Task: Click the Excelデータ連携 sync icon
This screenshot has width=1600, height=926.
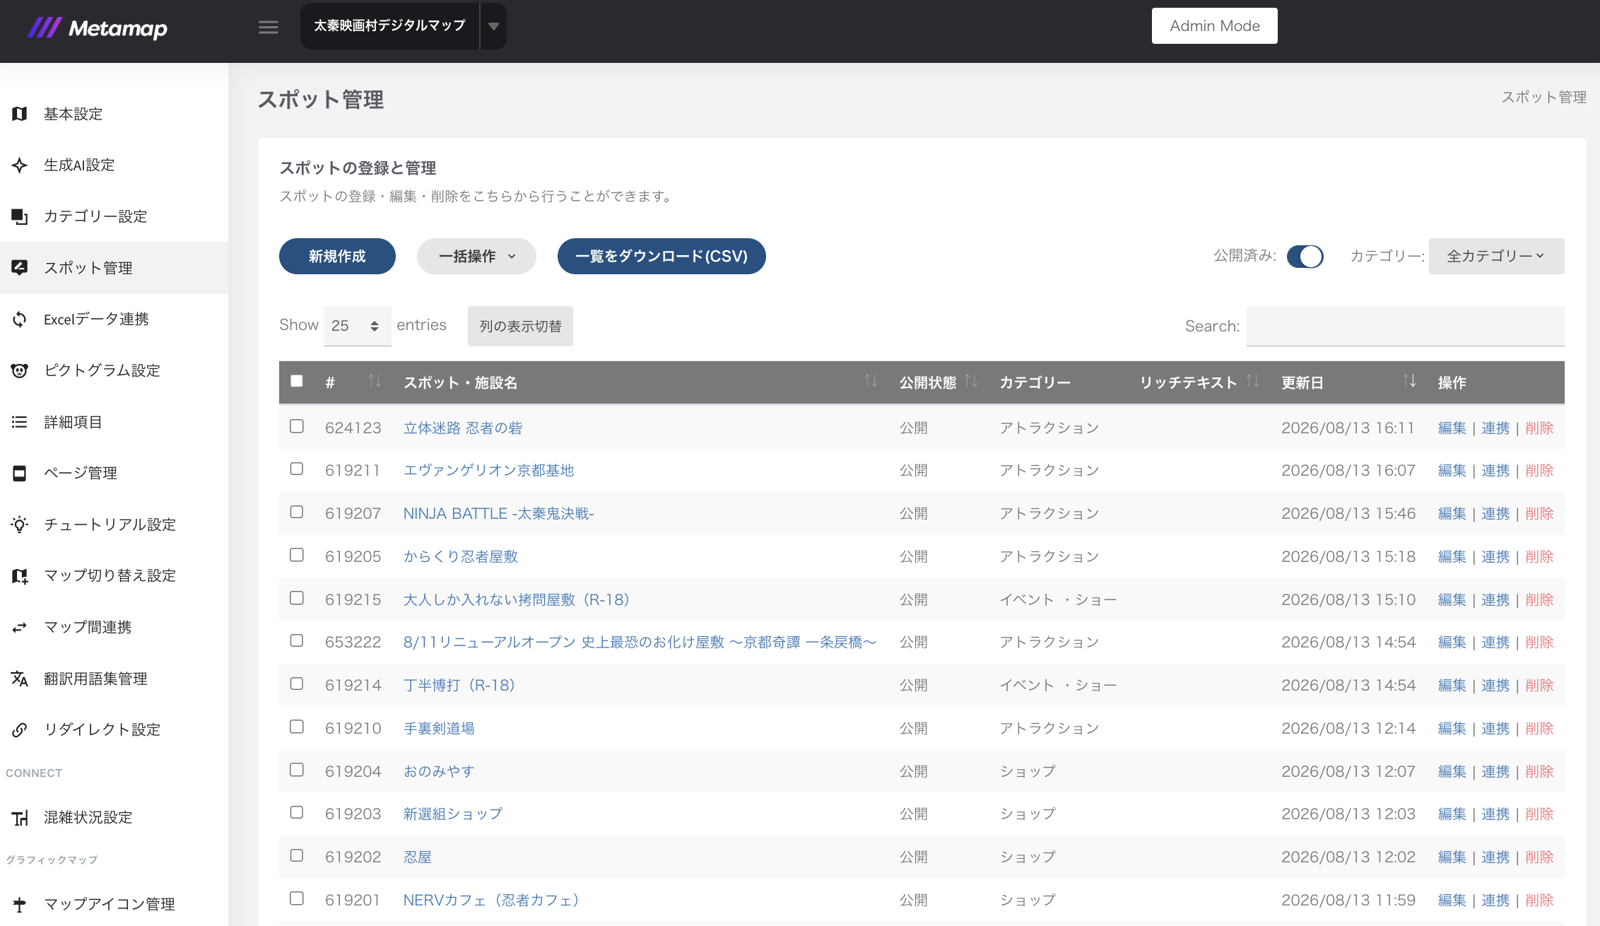Action: tap(19, 319)
